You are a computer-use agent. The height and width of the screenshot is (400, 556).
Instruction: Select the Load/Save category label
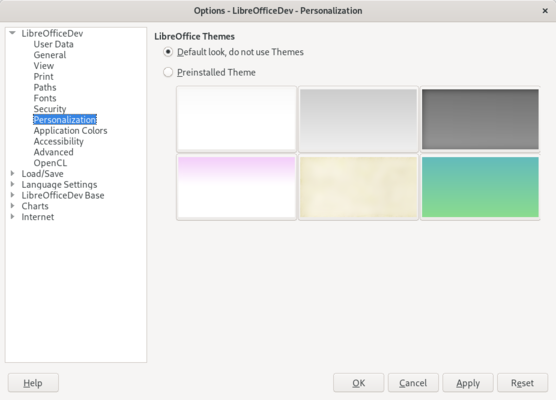[x=43, y=174]
